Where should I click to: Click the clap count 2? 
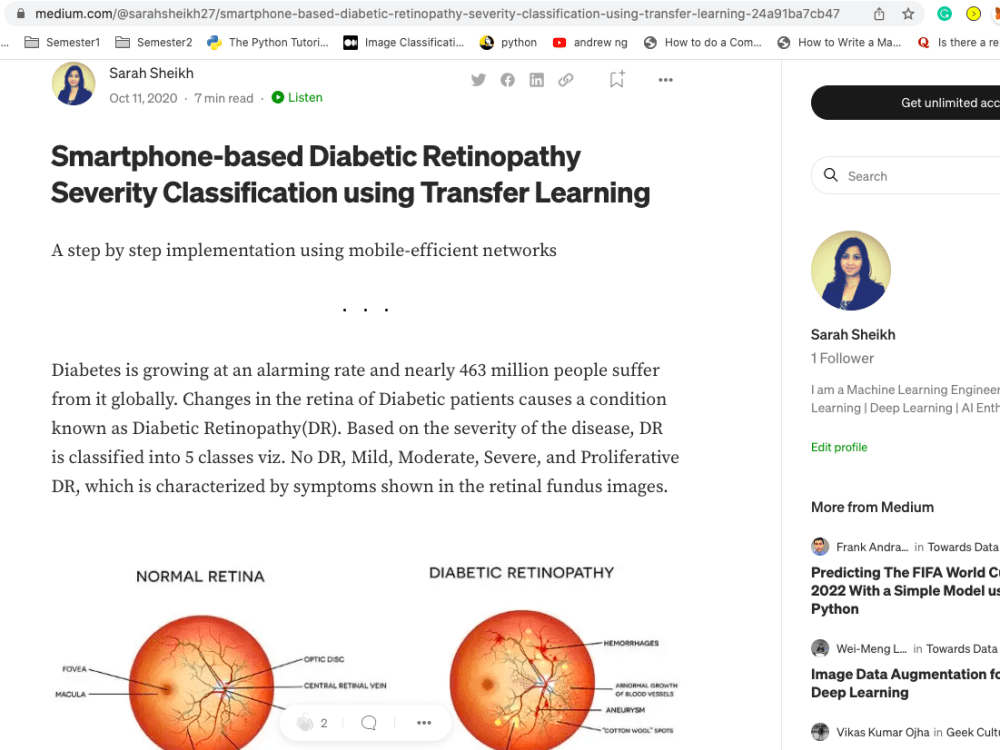coord(324,723)
